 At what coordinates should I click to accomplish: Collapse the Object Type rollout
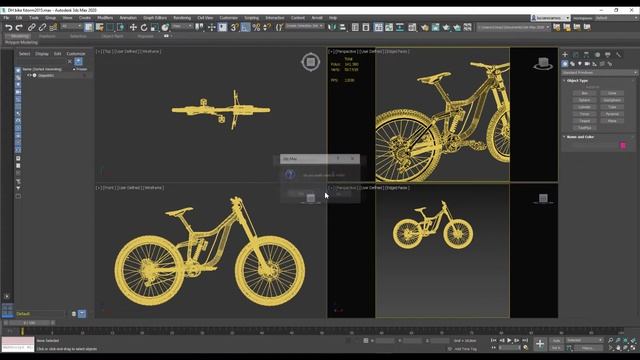(577, 81)
